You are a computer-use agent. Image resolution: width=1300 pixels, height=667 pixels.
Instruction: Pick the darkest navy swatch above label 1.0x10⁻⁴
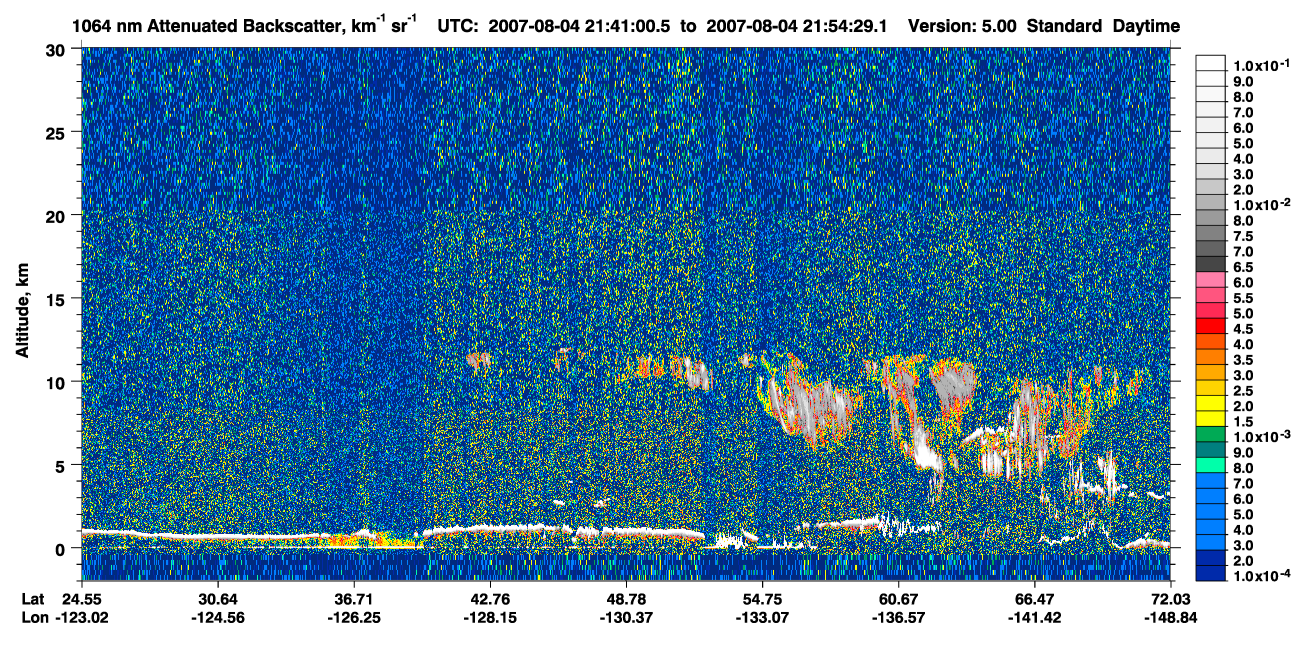coord(1210,575)
